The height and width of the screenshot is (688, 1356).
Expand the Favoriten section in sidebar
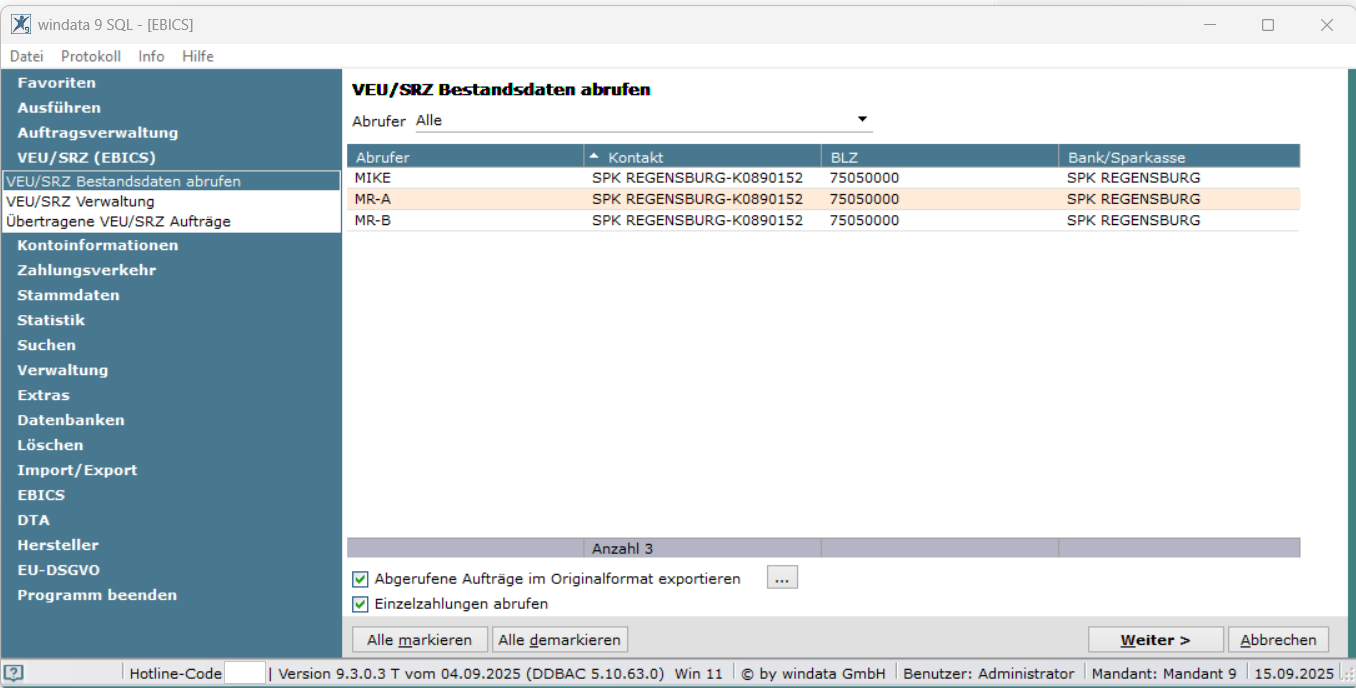tap(57, 83)
